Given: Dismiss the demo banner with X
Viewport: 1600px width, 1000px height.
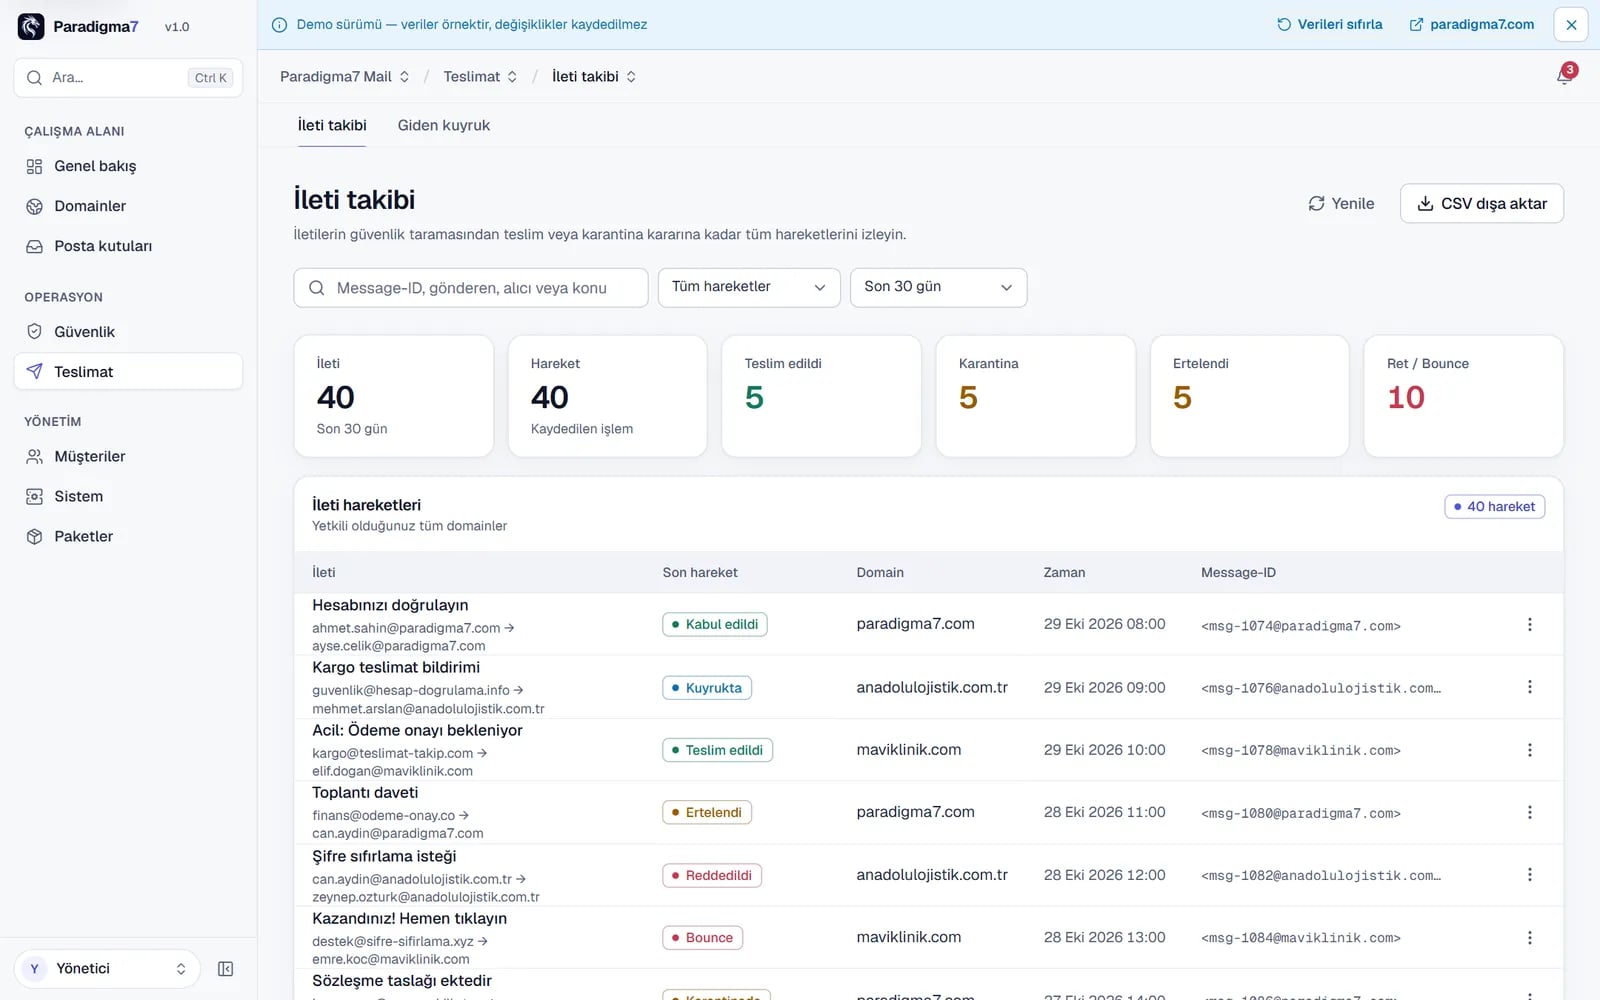Looking at the screenshot, I should coord(1571,25).
